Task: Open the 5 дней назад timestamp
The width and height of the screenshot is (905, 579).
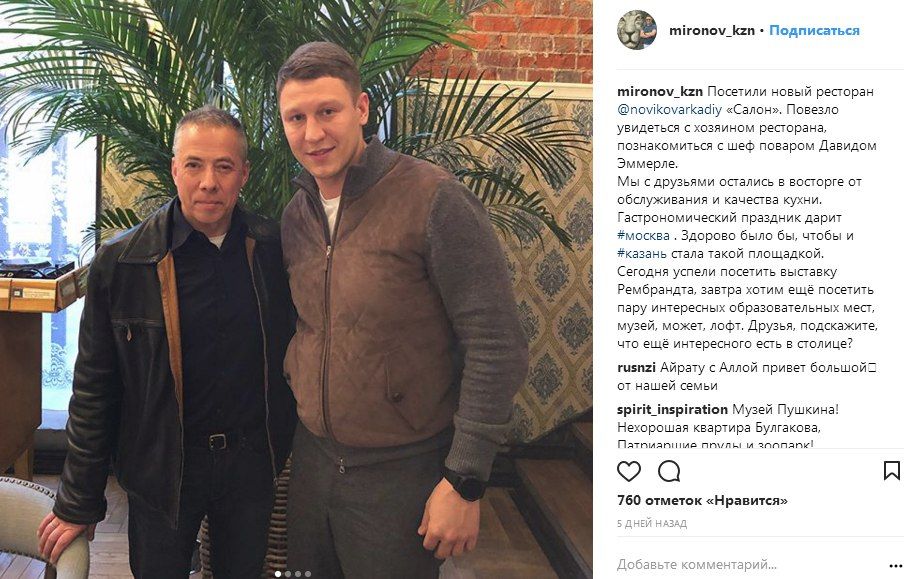Action: [652, 524]
